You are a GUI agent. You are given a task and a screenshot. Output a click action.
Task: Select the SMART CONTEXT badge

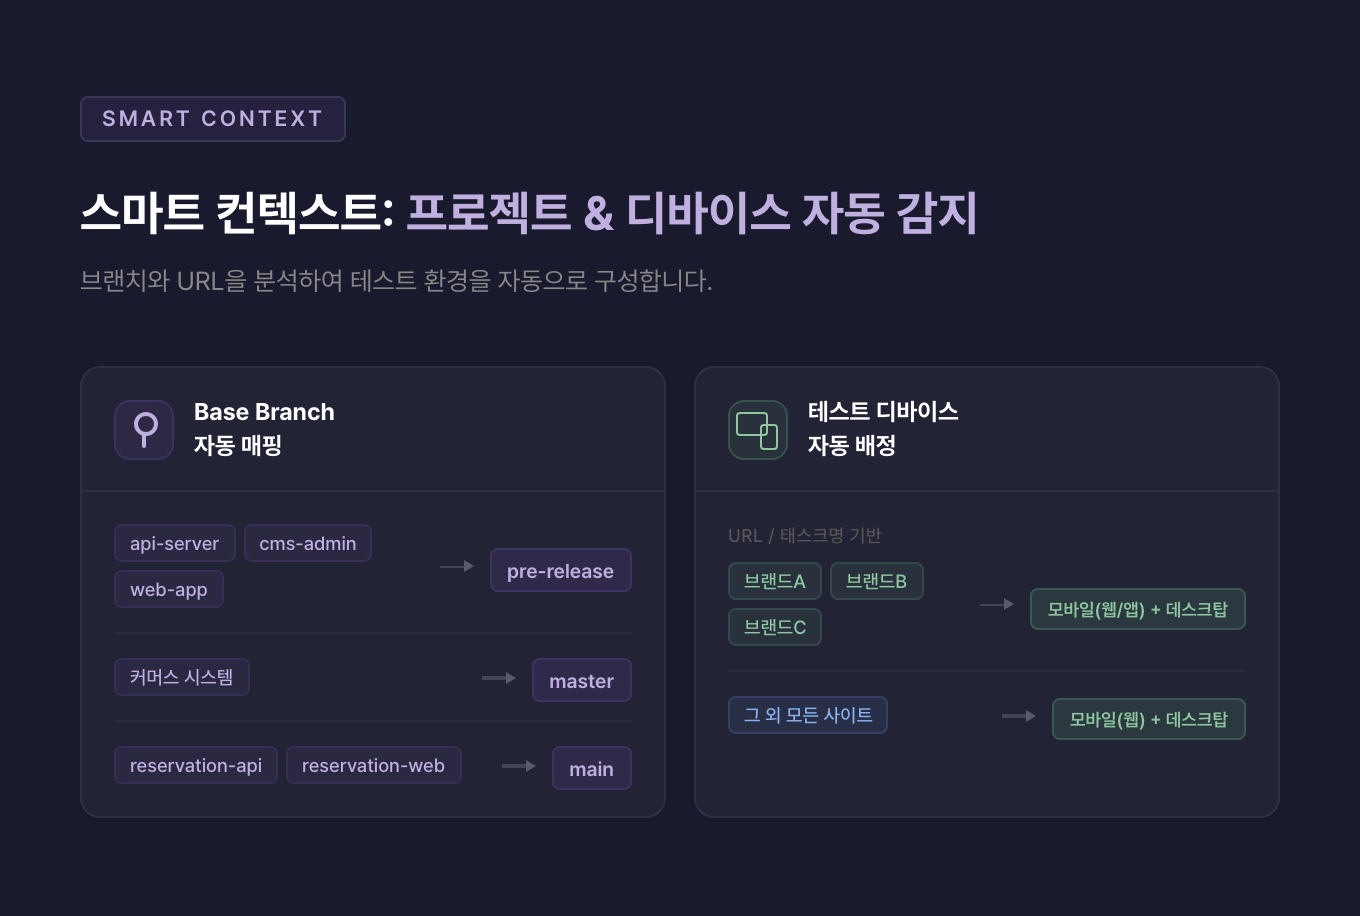coord(213,119)
